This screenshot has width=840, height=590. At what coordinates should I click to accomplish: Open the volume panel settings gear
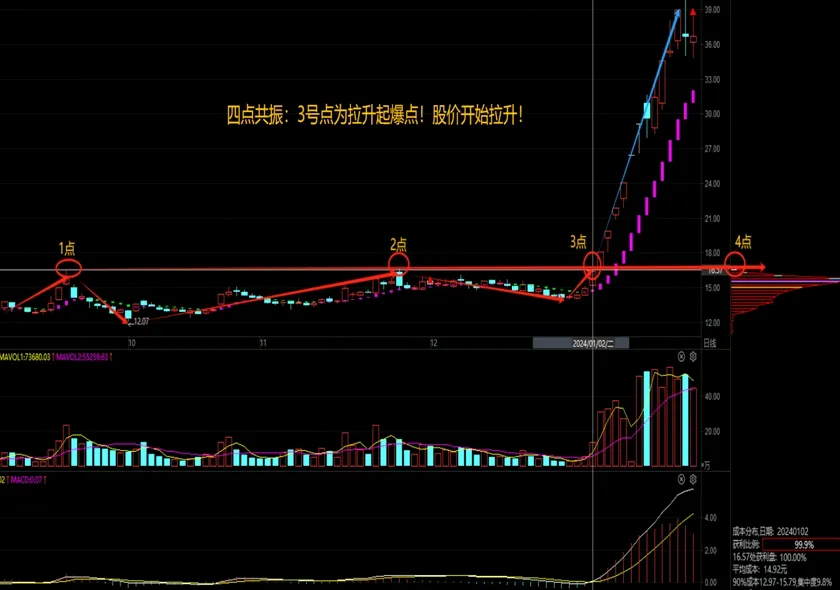coord(693,356)
